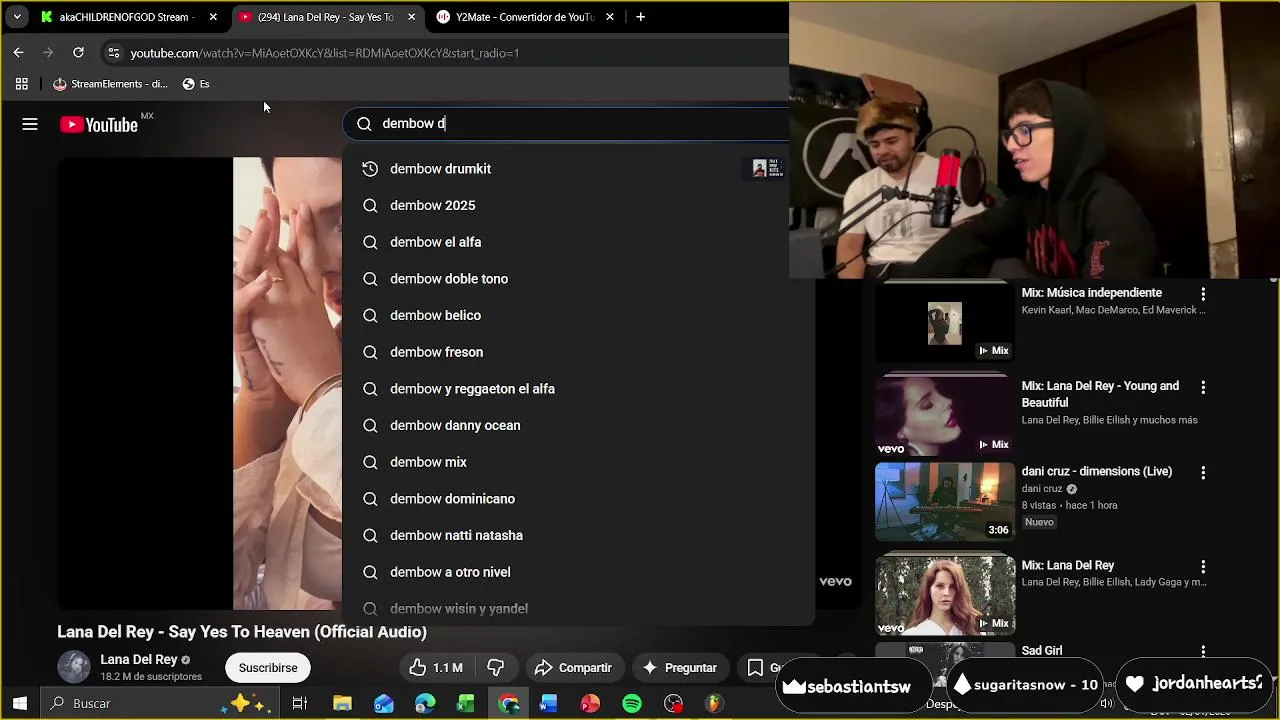Select suggestion 'dembow freson'
Viewport: 1280px width, 720px height.
pos(578,352)
